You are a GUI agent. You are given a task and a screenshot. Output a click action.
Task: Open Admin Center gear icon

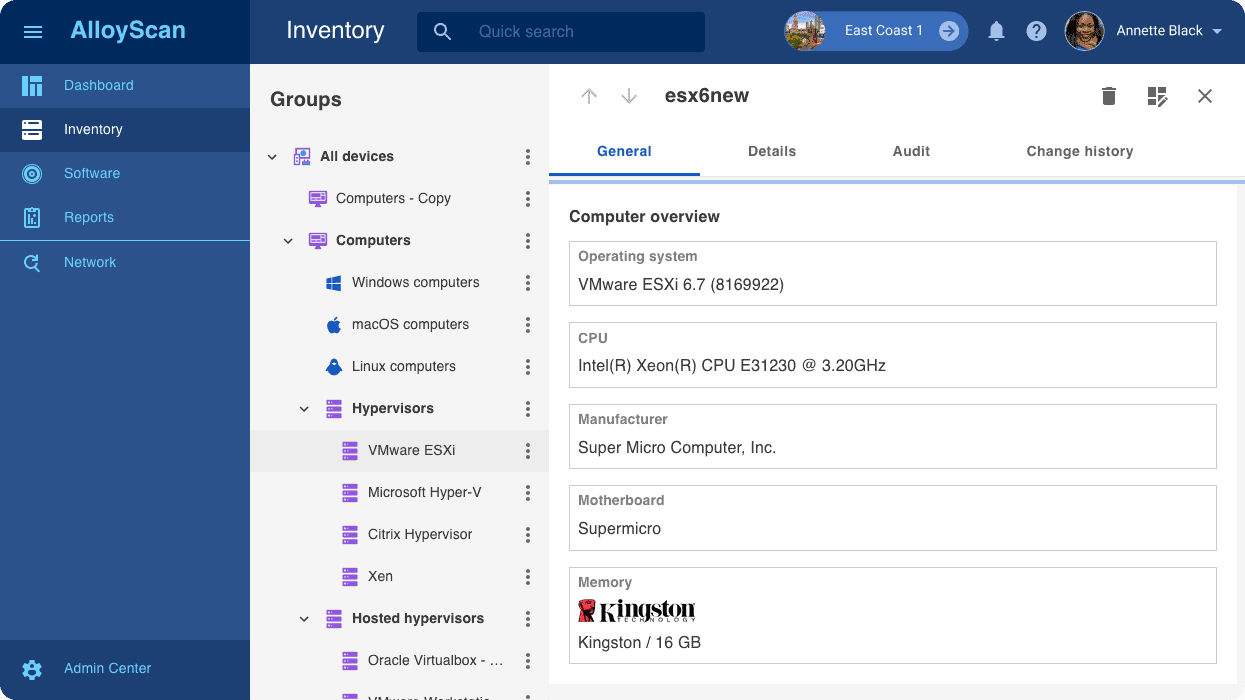[32, 669]
